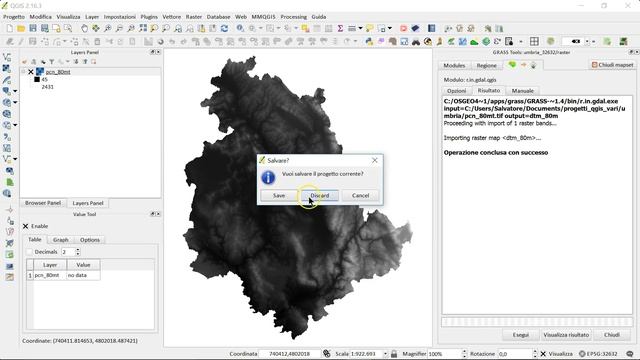This screenshot has height=360, width=640.
Task: Collapse the pcn_80mt layer tree node
Action: (24, 72)
